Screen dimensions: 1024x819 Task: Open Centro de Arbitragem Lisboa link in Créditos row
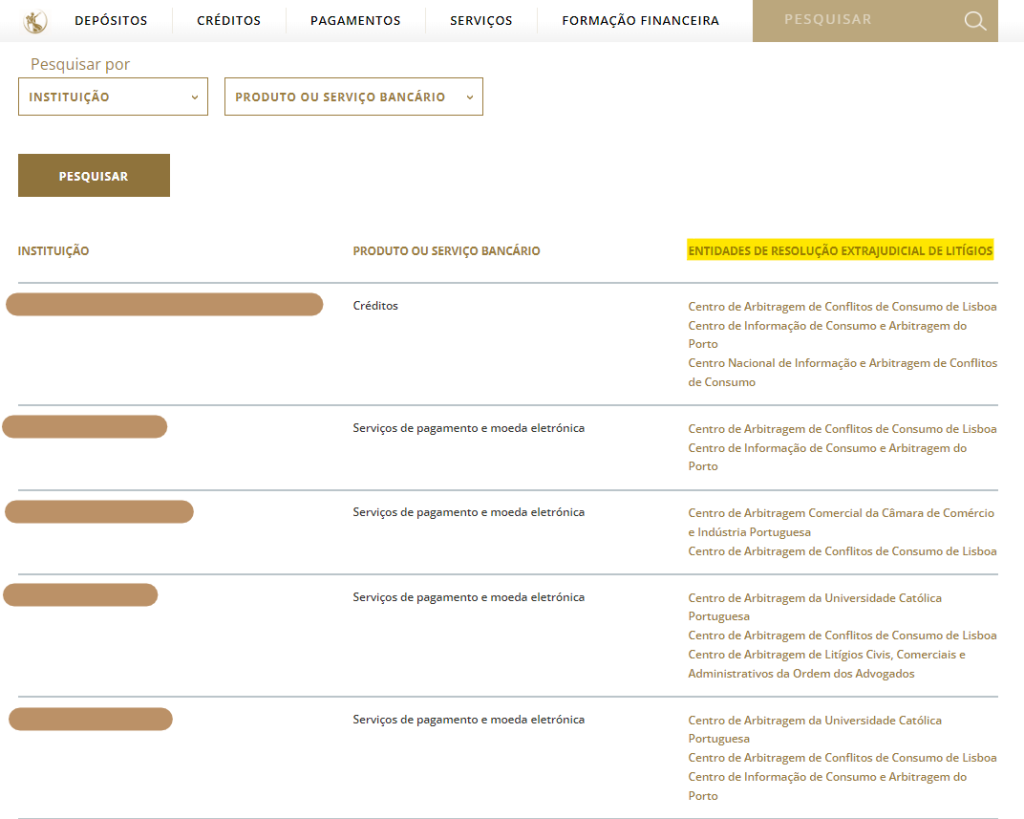point(842,306)
